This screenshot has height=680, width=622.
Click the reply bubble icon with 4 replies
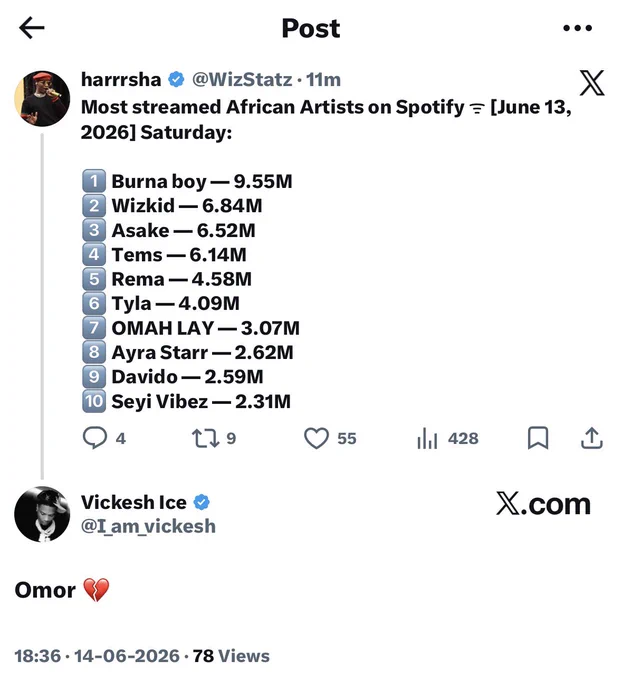[95, 438]
